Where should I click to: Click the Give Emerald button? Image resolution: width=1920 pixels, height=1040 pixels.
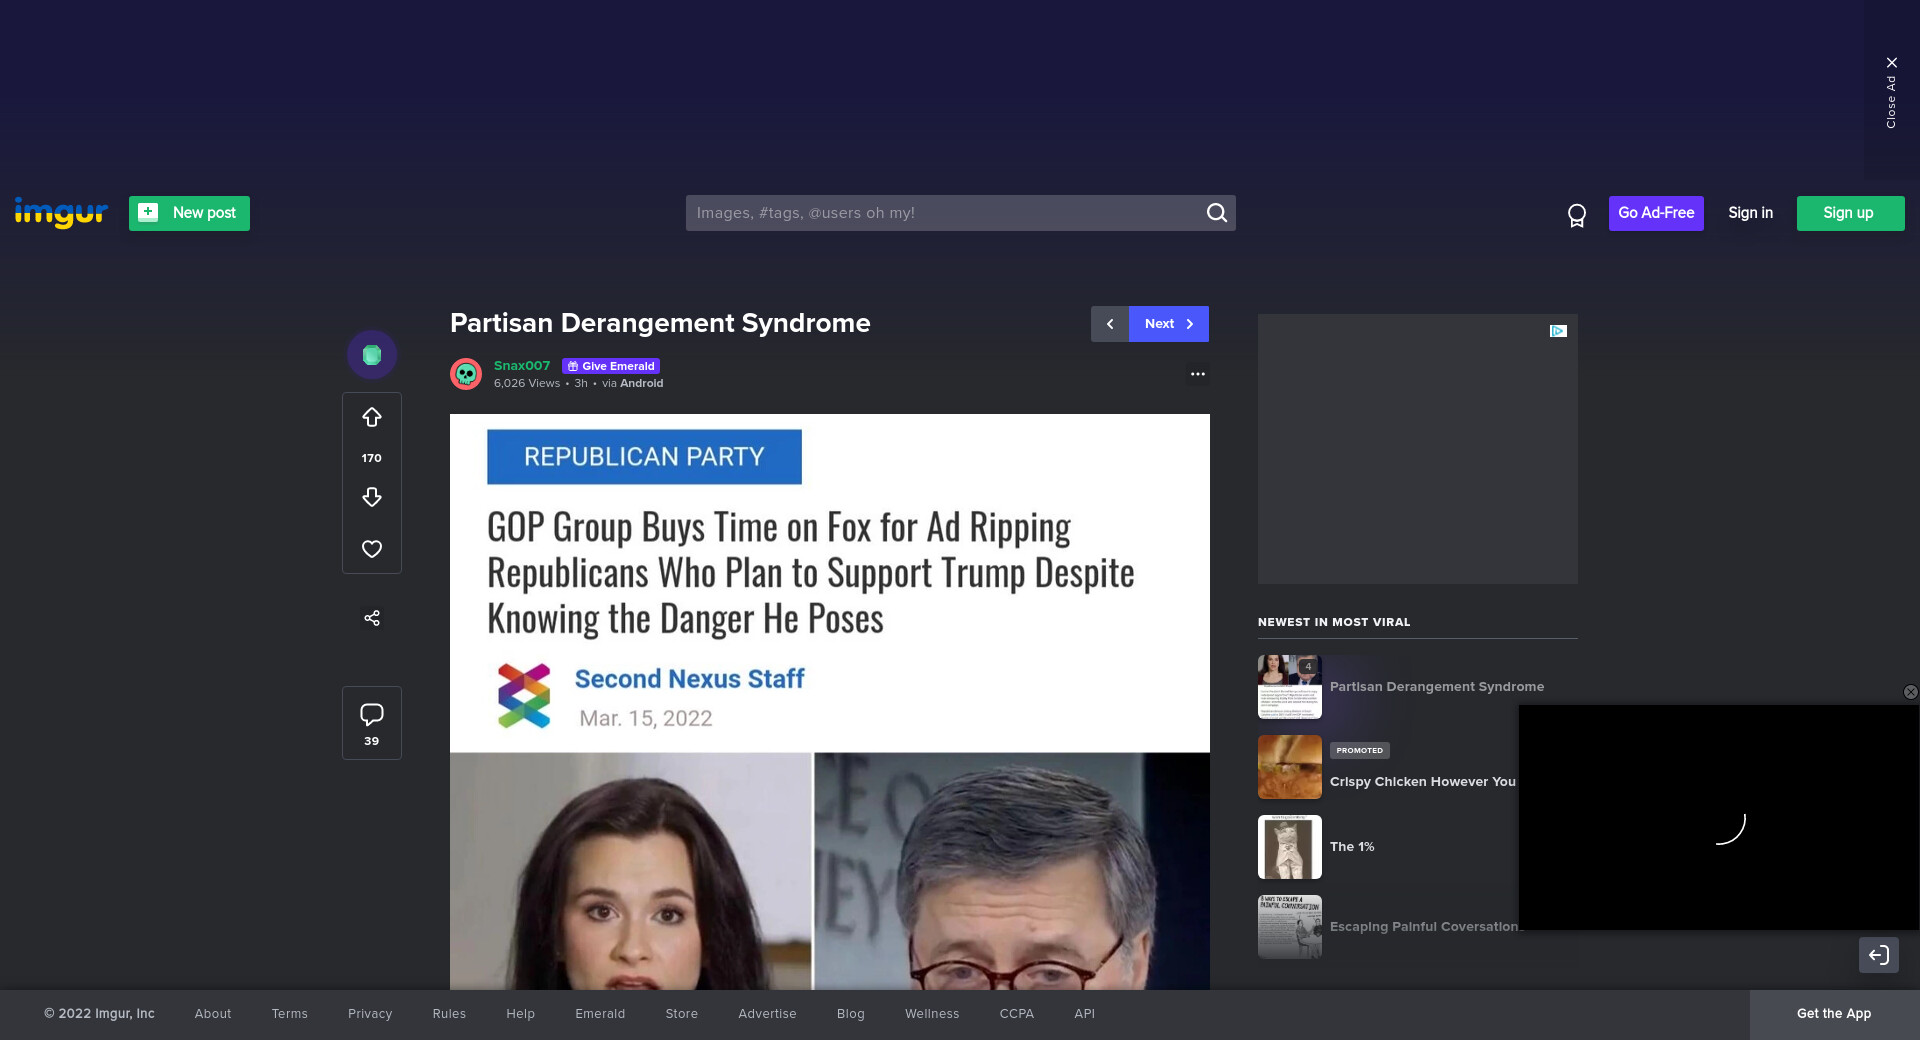click(611, 366)
